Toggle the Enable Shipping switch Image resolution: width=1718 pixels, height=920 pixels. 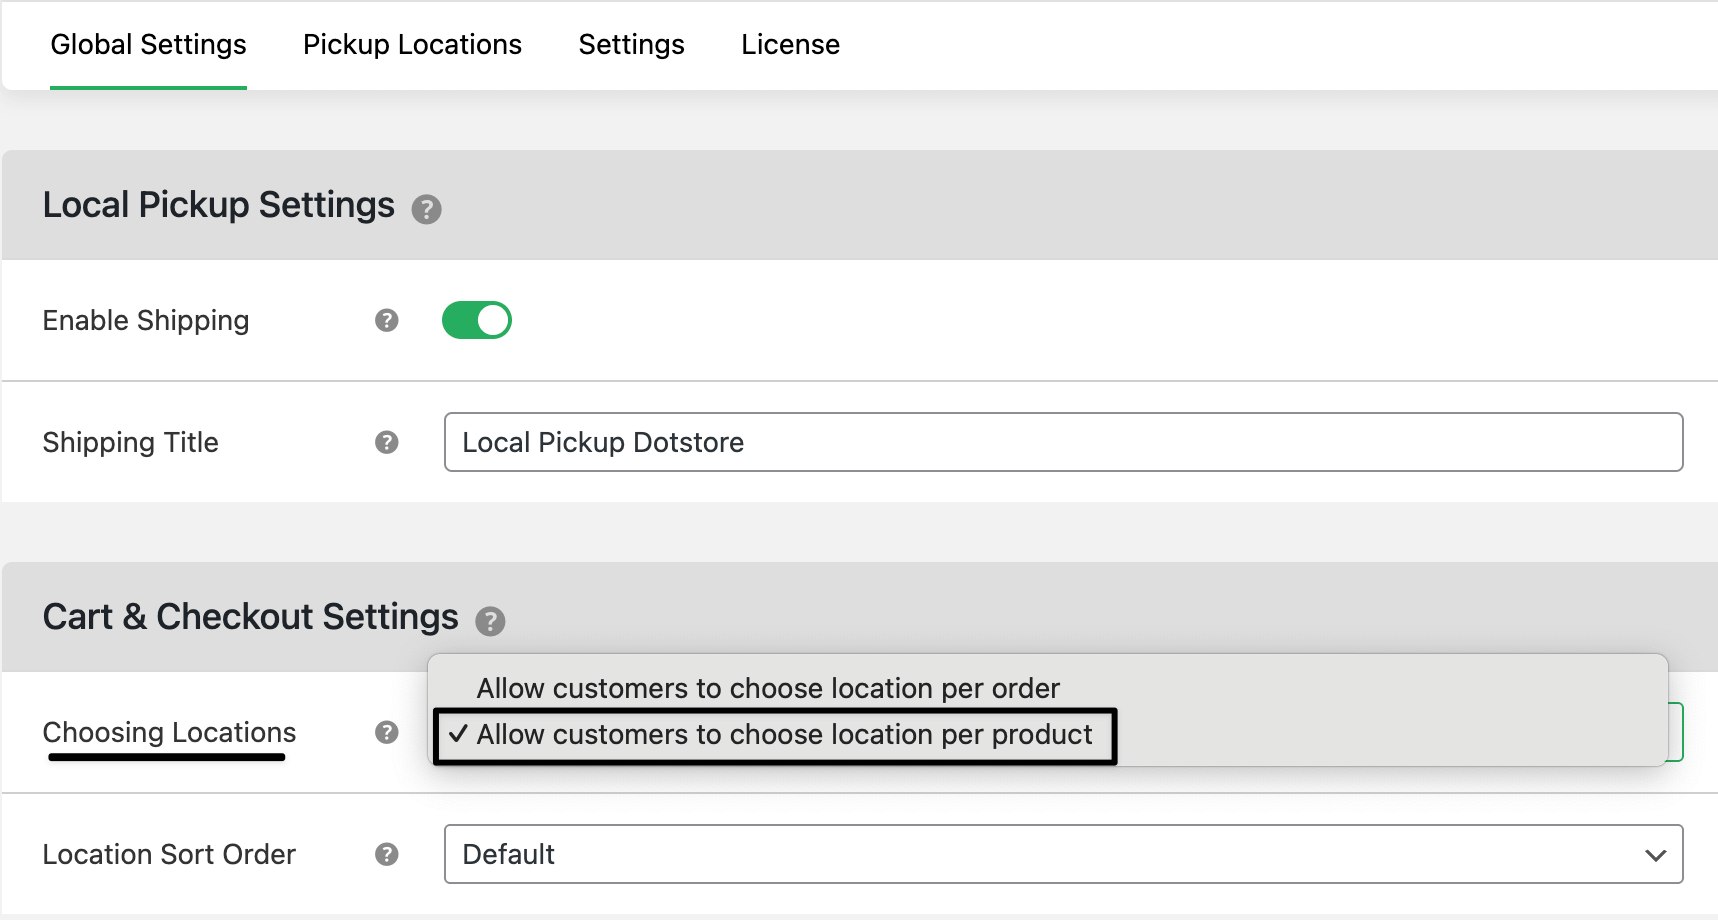(x=477, y=320)
